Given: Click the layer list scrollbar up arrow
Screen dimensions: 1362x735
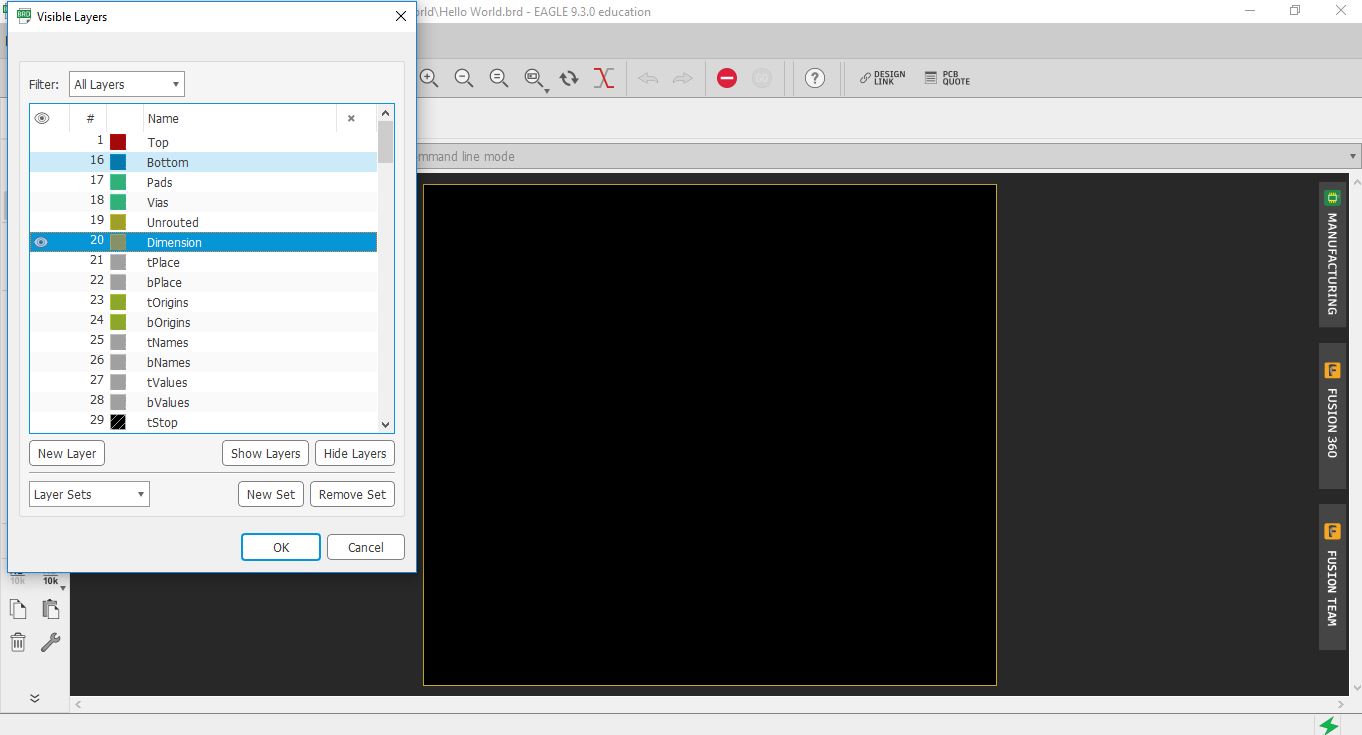Looking at the screenshot, I should coord(386,113).
